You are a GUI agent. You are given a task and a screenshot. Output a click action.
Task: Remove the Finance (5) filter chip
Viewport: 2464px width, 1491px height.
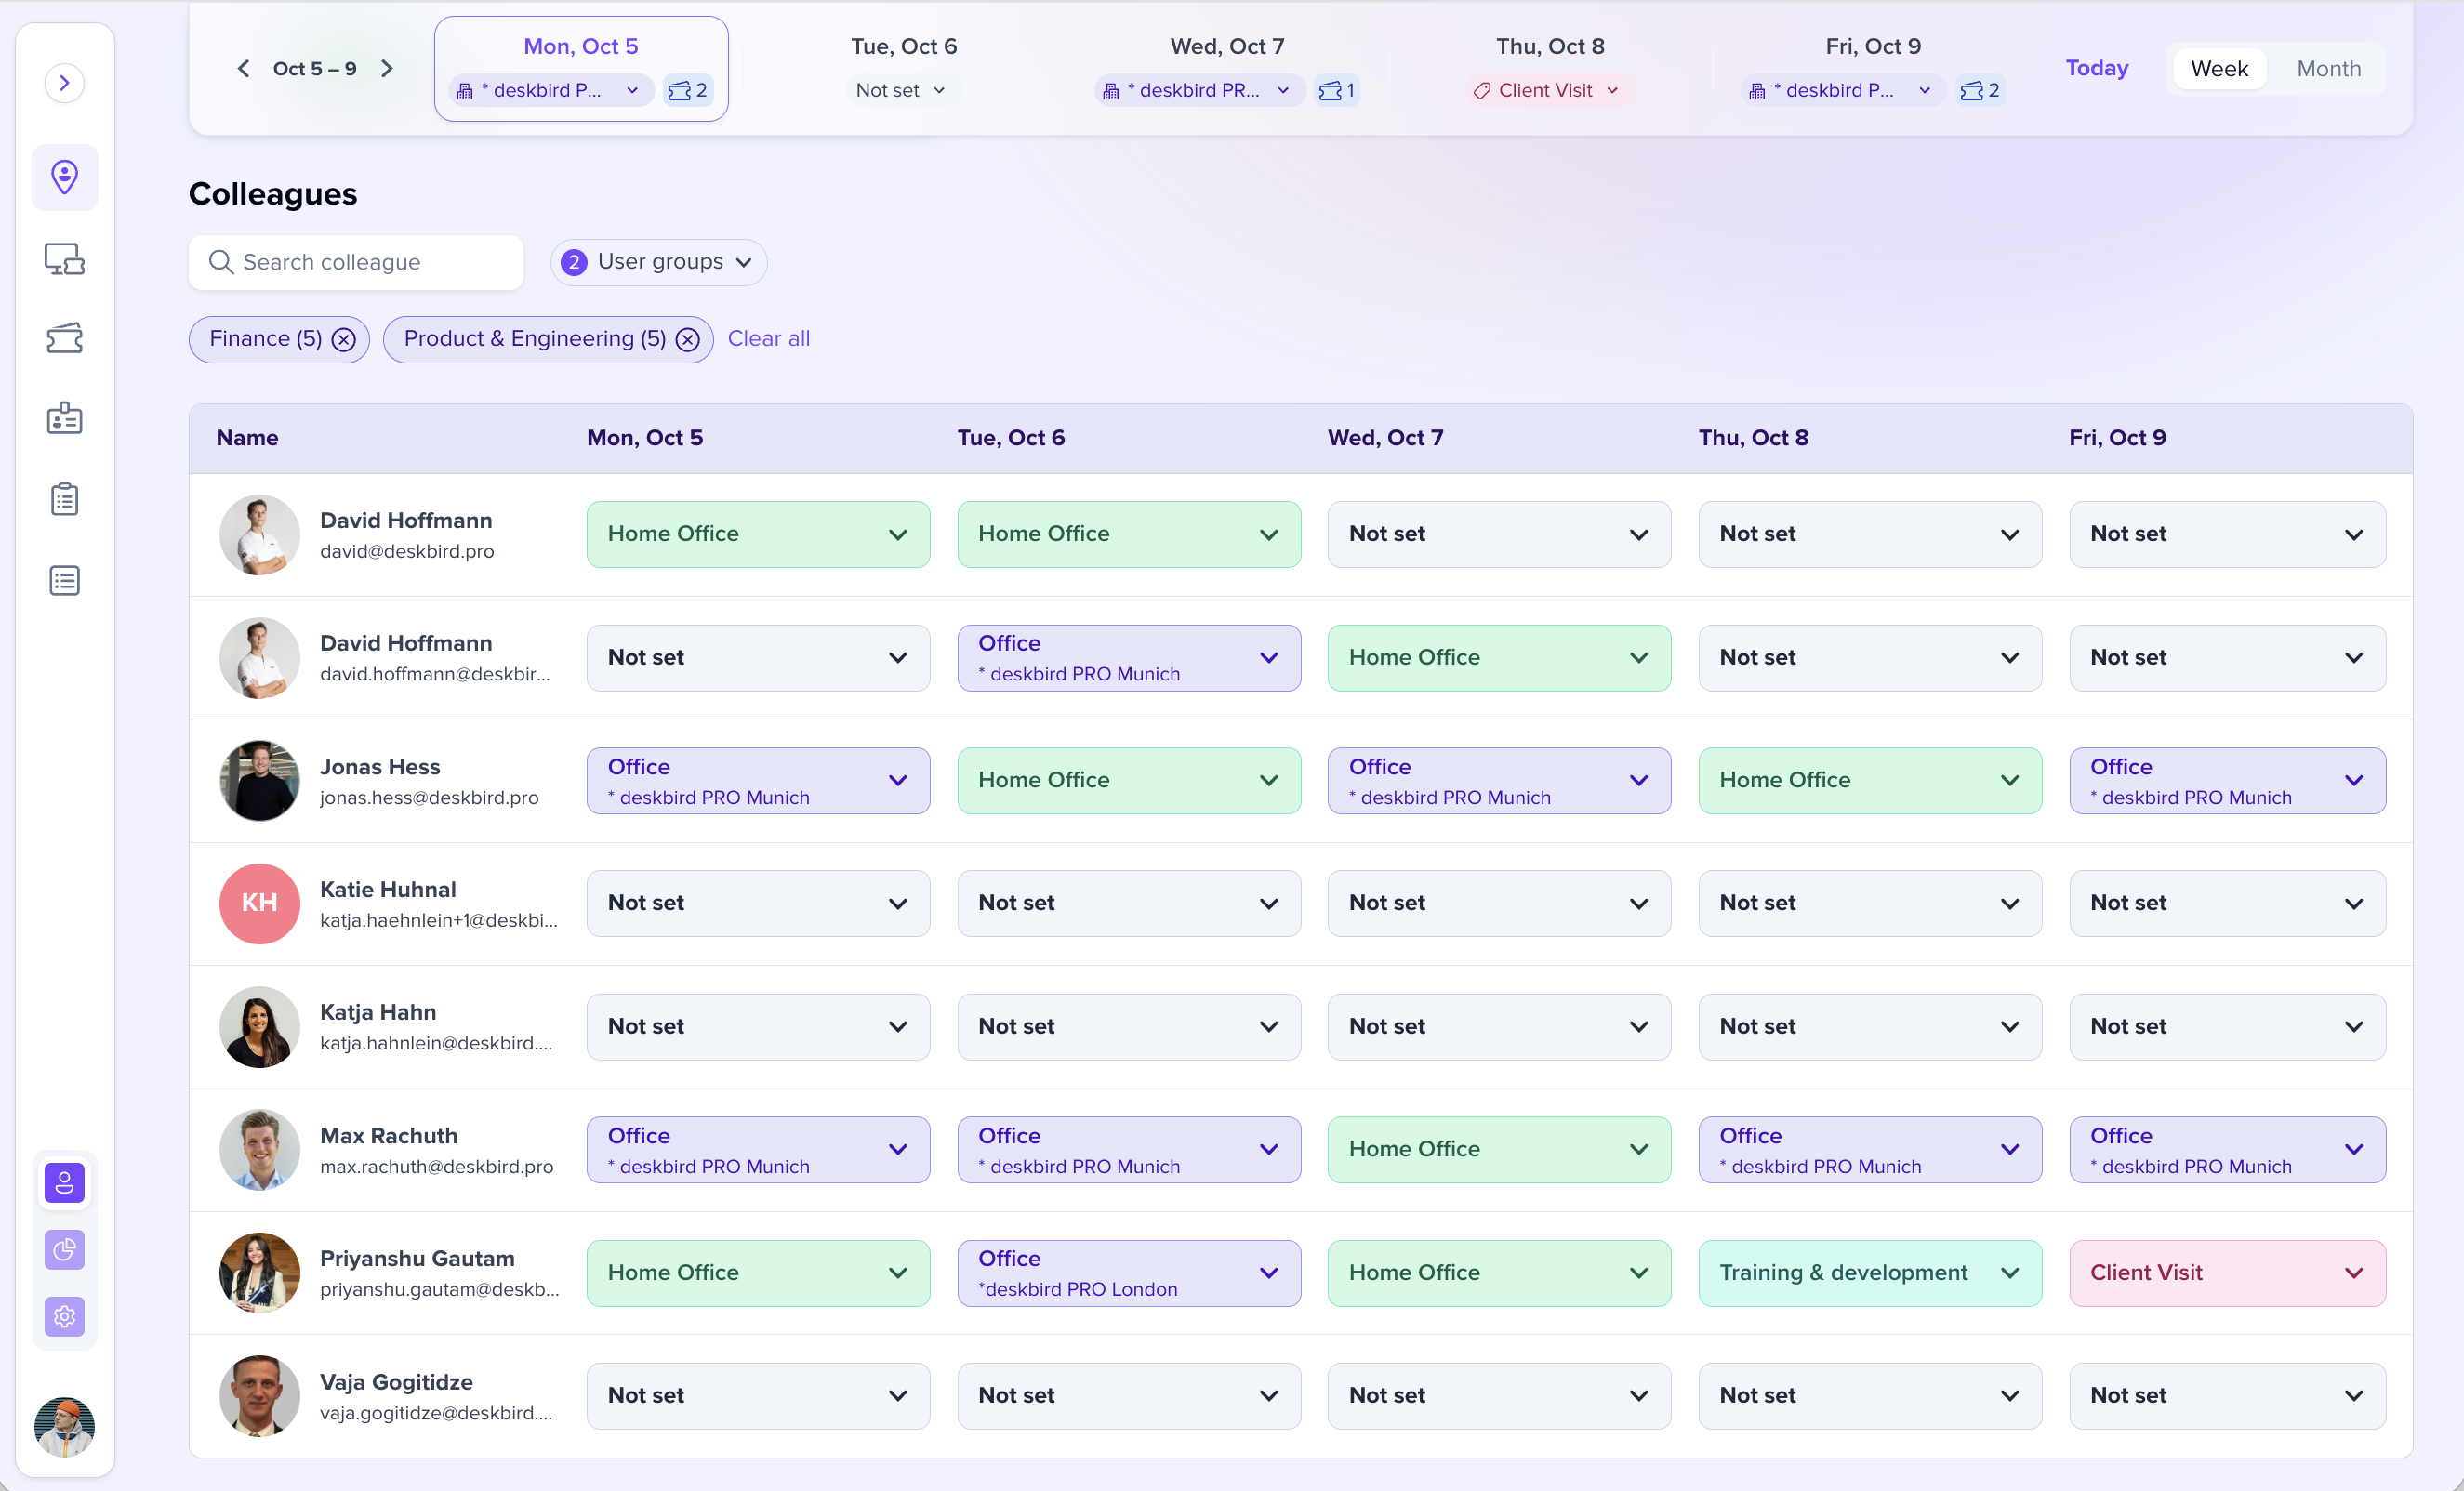point(343,340)
